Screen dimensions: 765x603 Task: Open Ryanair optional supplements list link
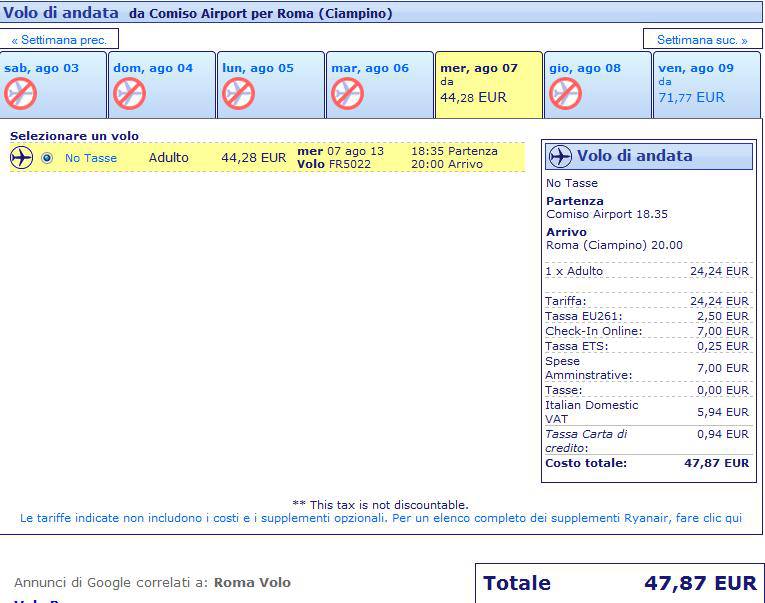point(381,518)
